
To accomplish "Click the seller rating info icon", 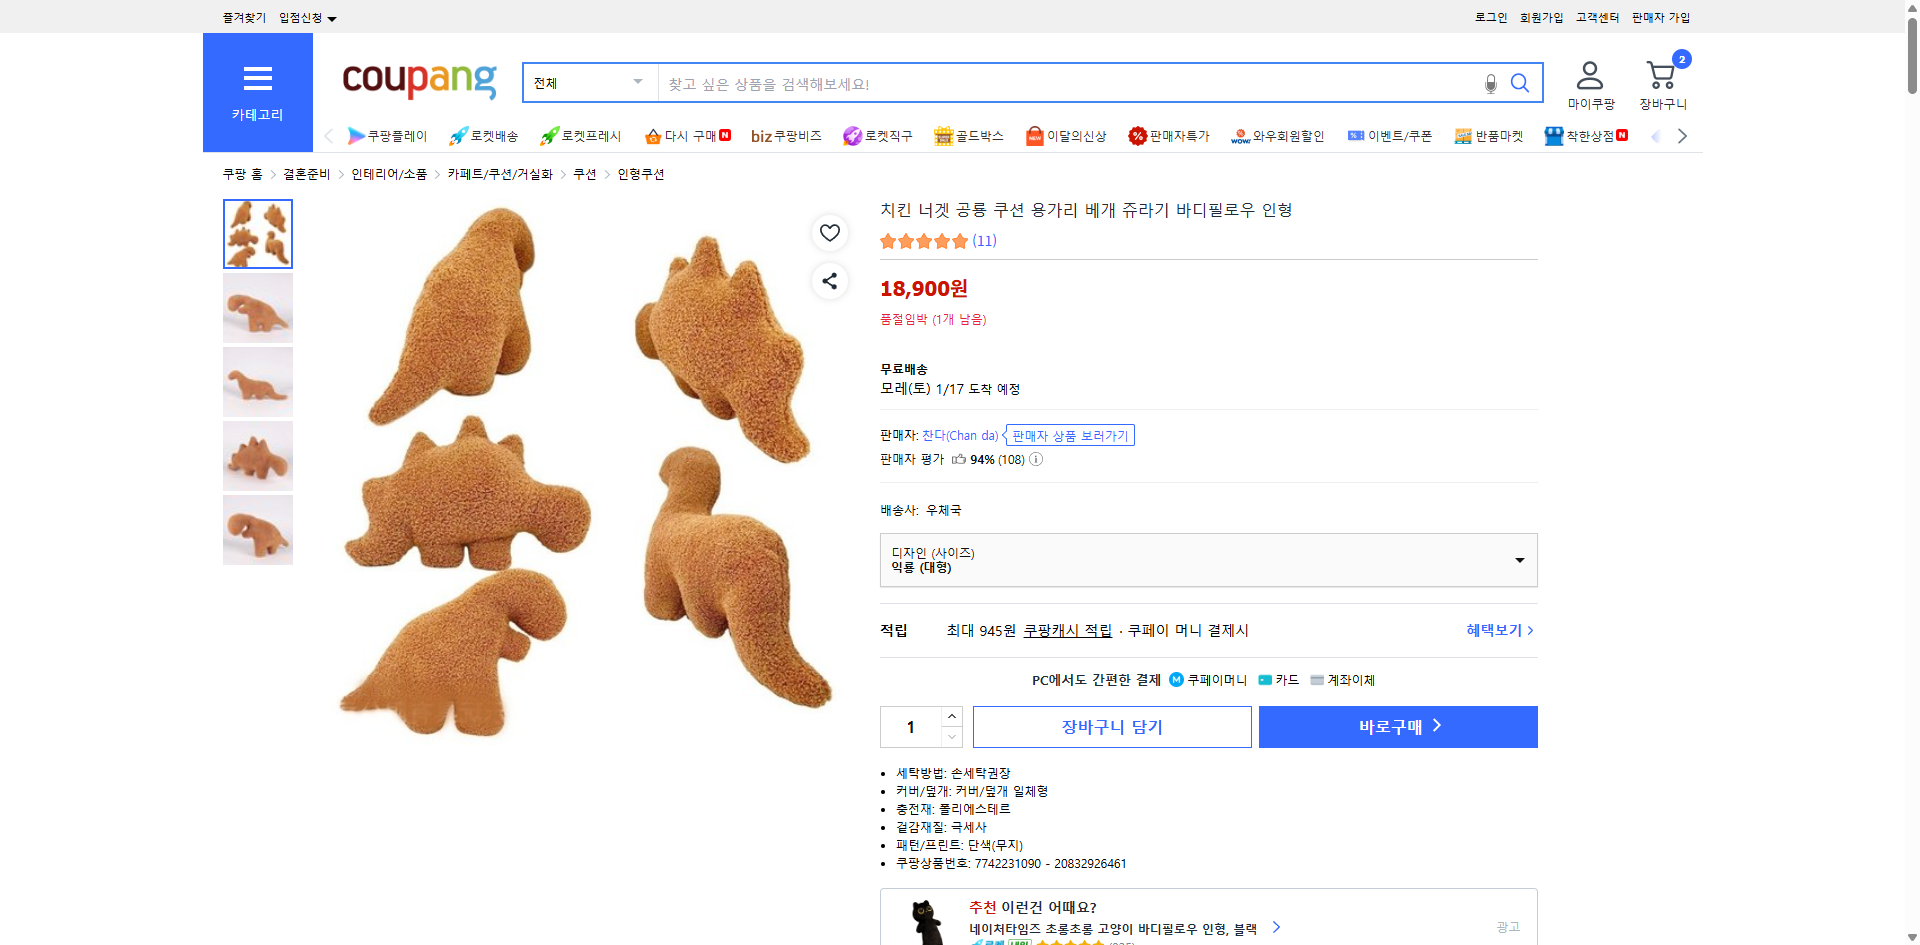I will click(1035, 459).
